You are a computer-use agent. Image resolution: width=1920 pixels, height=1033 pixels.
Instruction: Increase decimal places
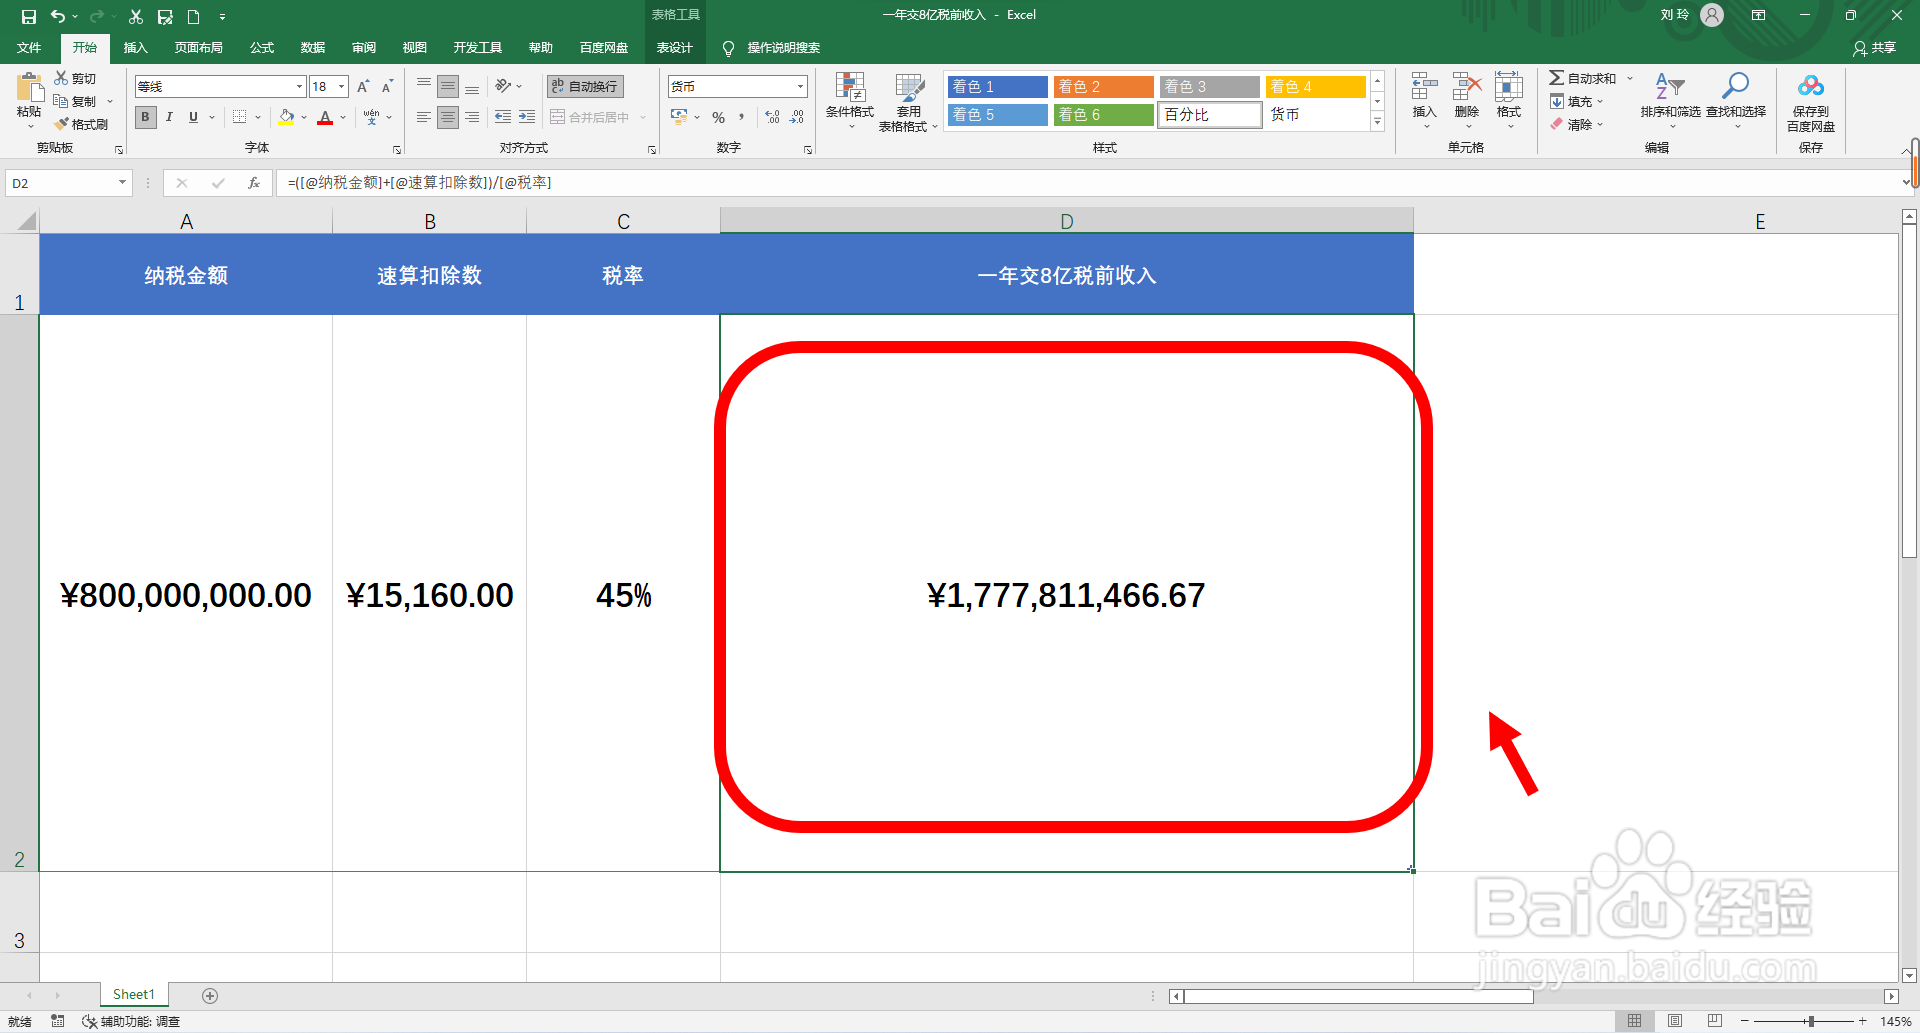point(772,117)
